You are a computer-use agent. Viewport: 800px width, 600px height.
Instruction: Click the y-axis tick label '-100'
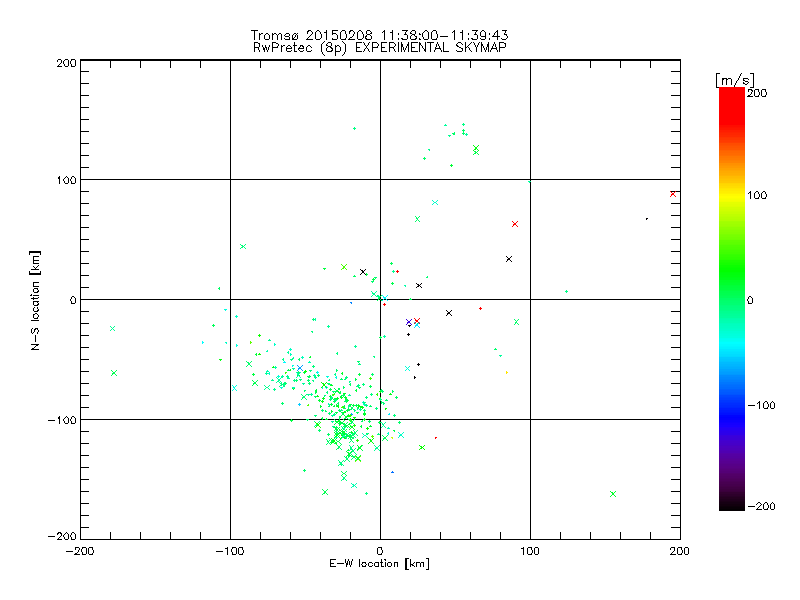tap(62, 420)
